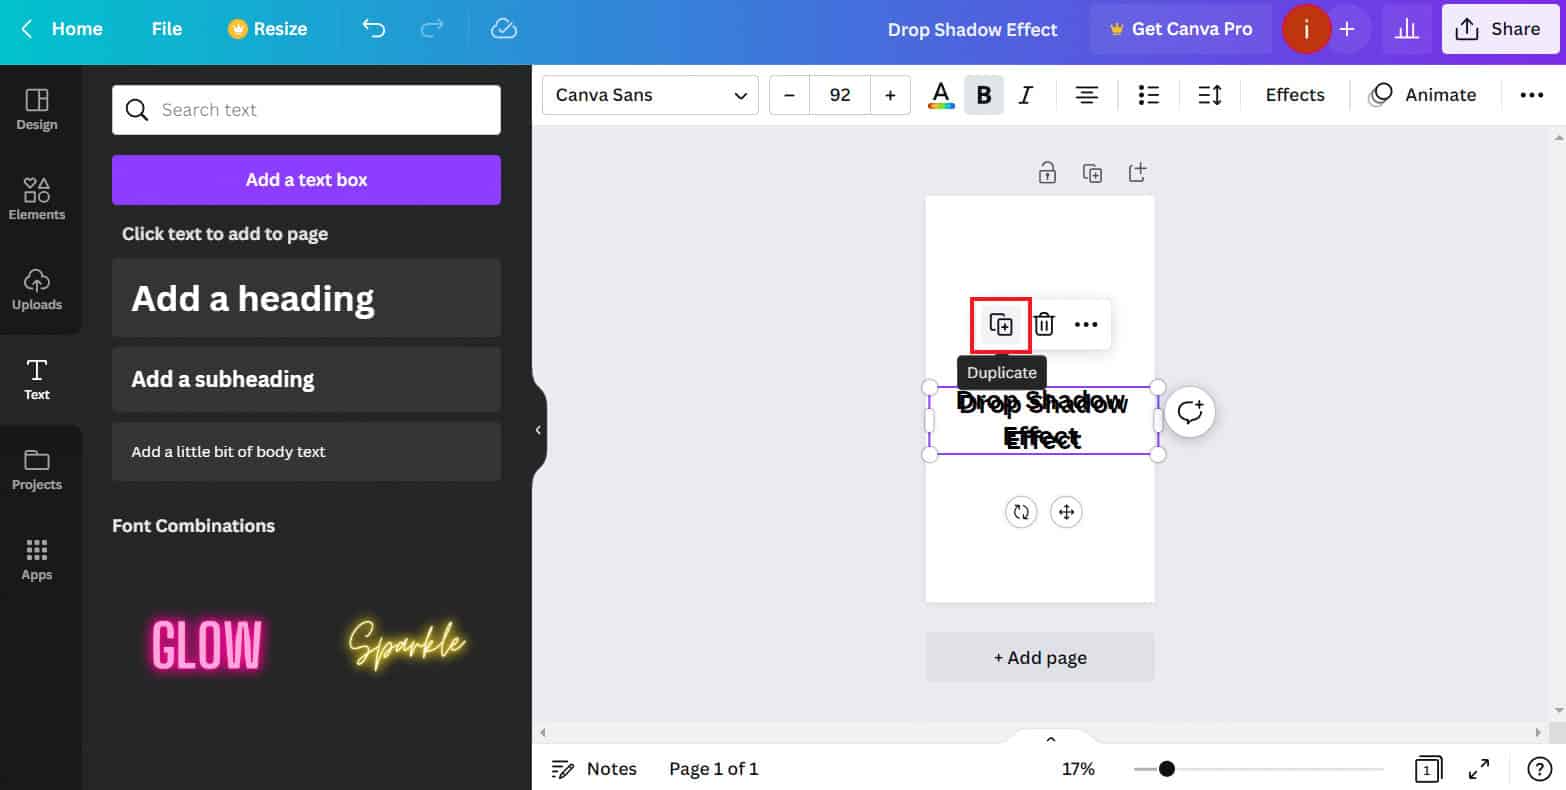The height and width of the screenshot is (790, 1566).
Task: Click the Page 1 of 1 indicator
Action: tap(714, 769)
